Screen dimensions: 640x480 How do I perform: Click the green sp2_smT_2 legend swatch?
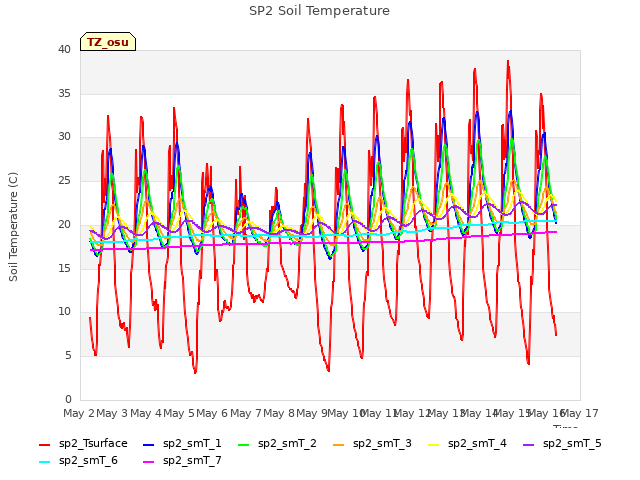(x=244, y=444)
